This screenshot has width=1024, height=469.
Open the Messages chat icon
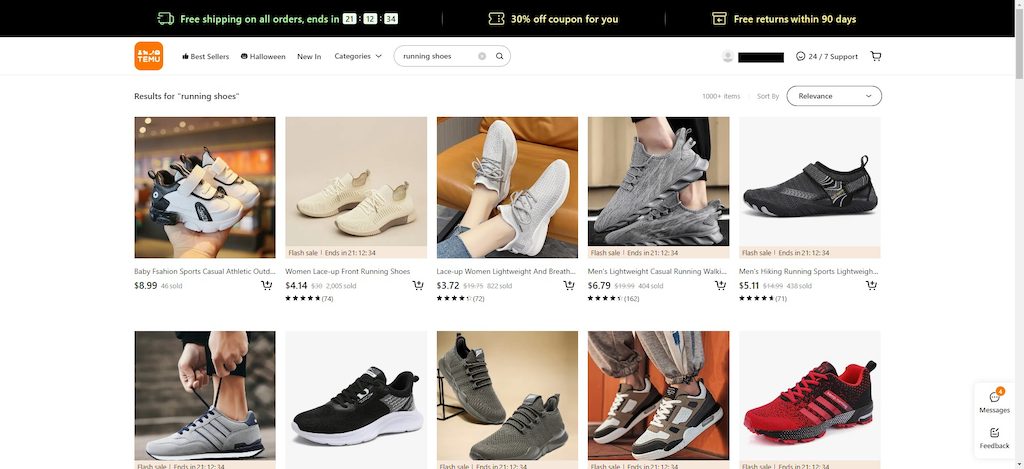pyautogui.click(x=994, y=398)
